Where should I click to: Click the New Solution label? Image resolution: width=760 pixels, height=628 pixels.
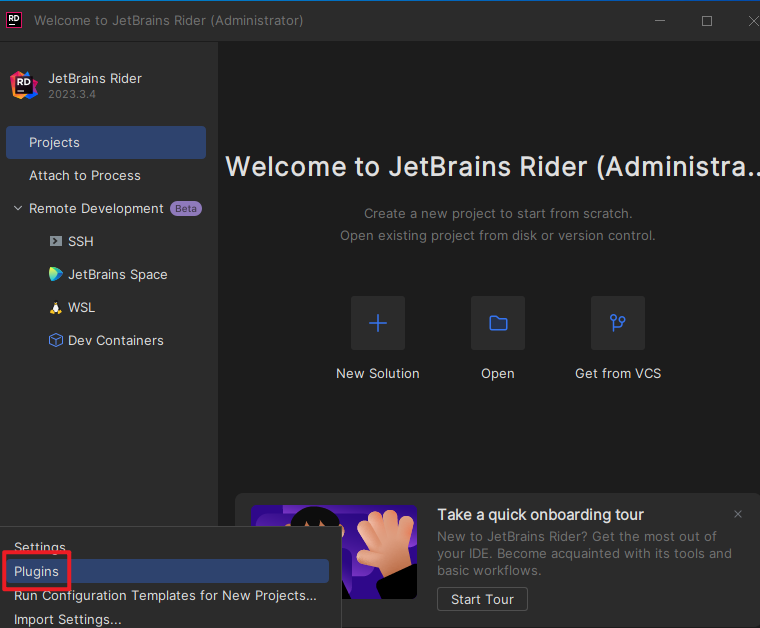pyautogui.click(x=378, y=373)
